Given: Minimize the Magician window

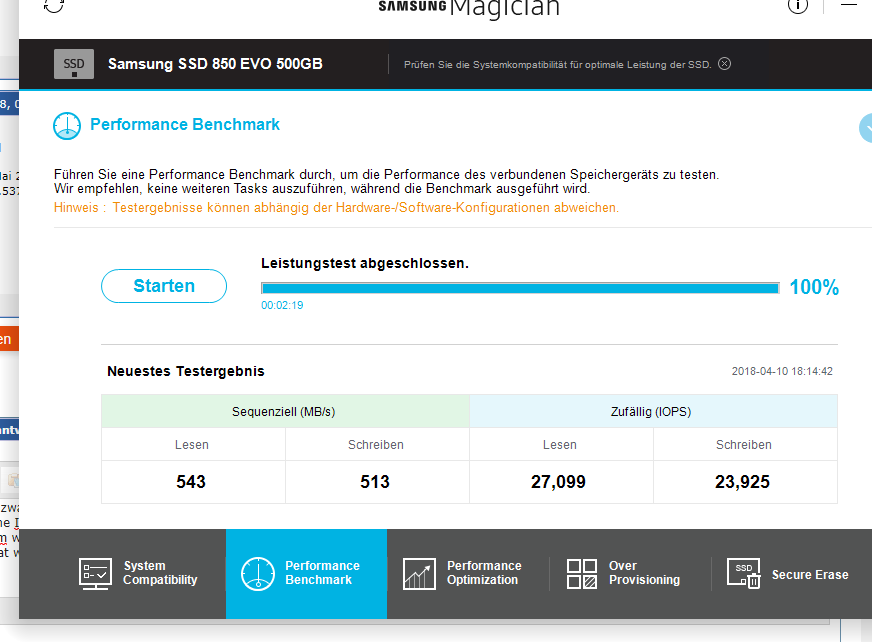Looking at the screenshot, I should (x=849, y=4).
